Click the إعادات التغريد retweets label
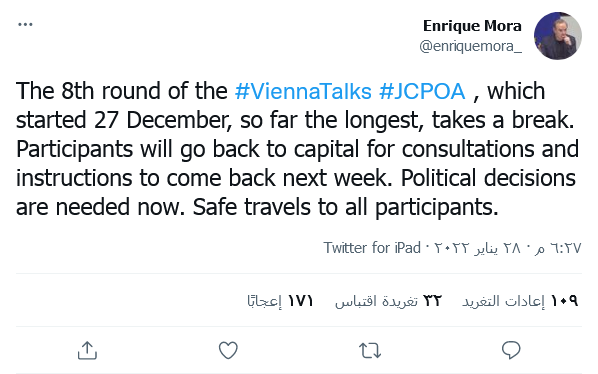598x374 pixels. [x=503, y=301]
